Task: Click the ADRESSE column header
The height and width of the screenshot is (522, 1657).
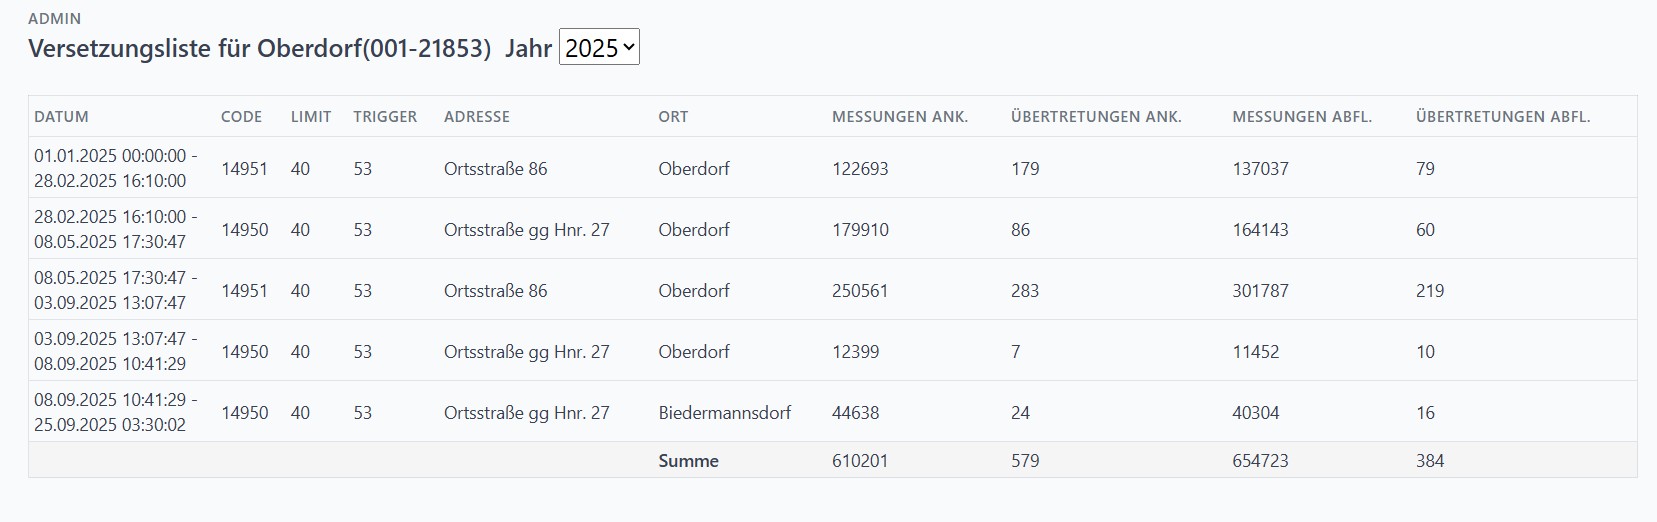Action: click(477, 117)
